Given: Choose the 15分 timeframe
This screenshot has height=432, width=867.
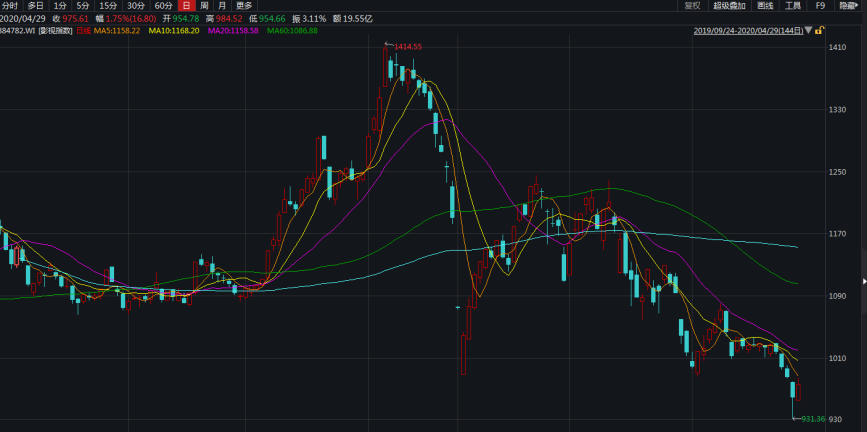Looking at the screenshot, I should click(x=108, y=6).
